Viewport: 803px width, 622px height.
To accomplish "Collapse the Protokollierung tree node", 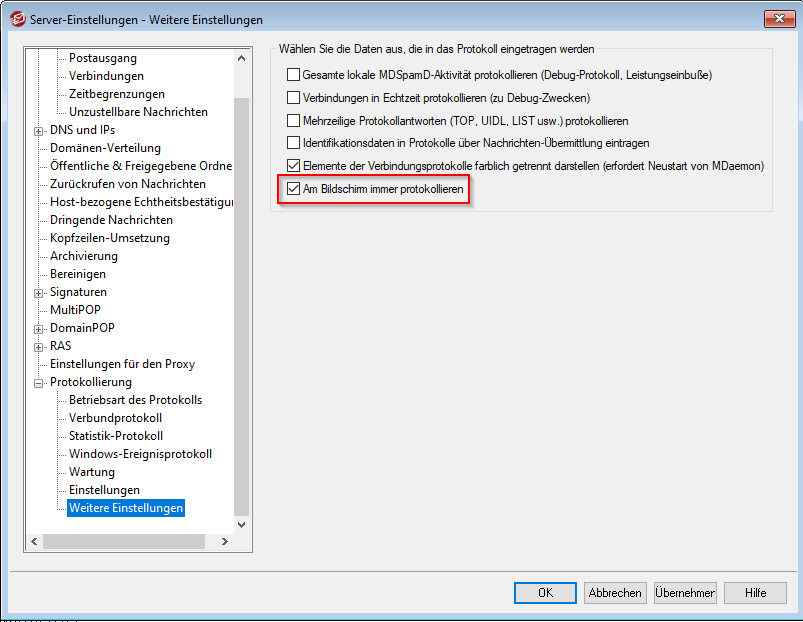I will 39,382.
